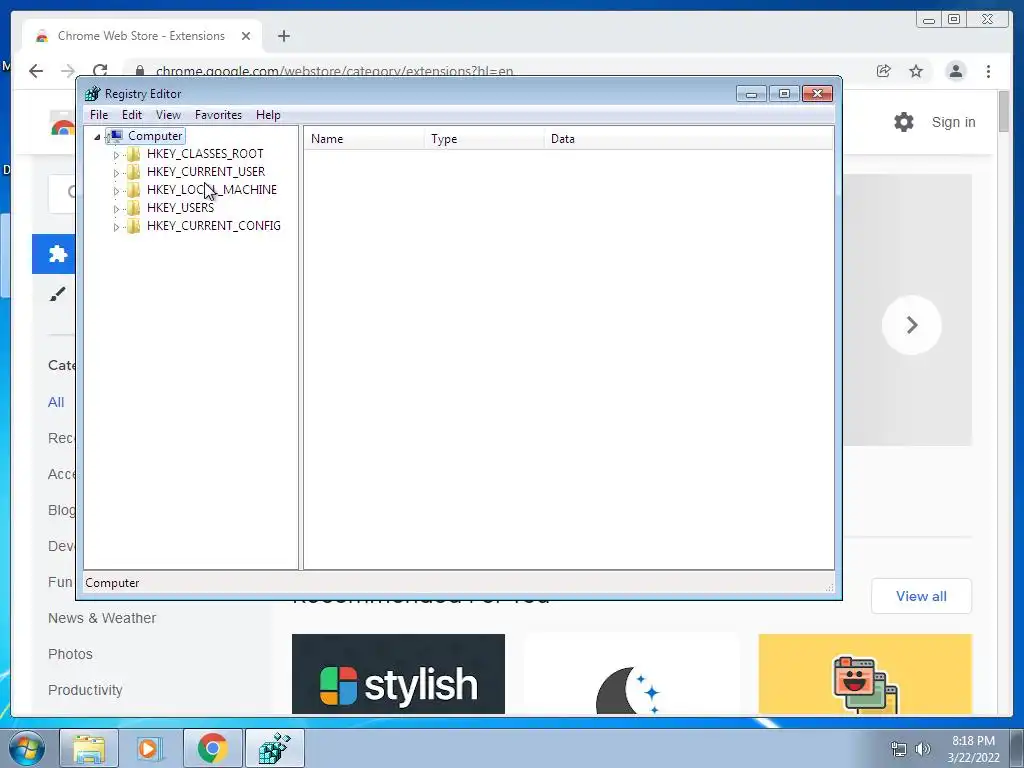Image resolution: width=1024 pixels, height=768 pixels.
Task: Expand the HKEY_USERS key
Action: click(116, 209)
